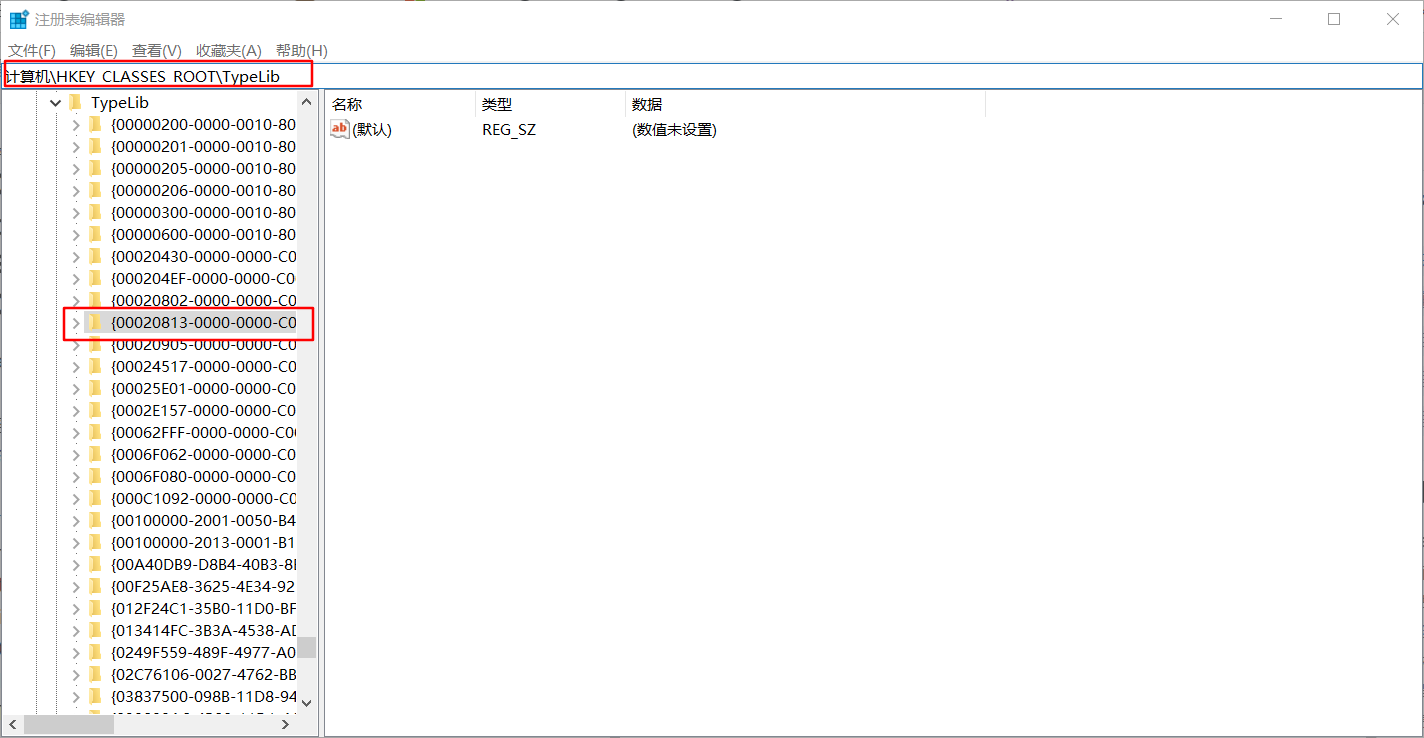Screen dimensions: 1424x738
Task: Expand the {00000206-0000-0010-80 key
Action: tap(76, 190)
